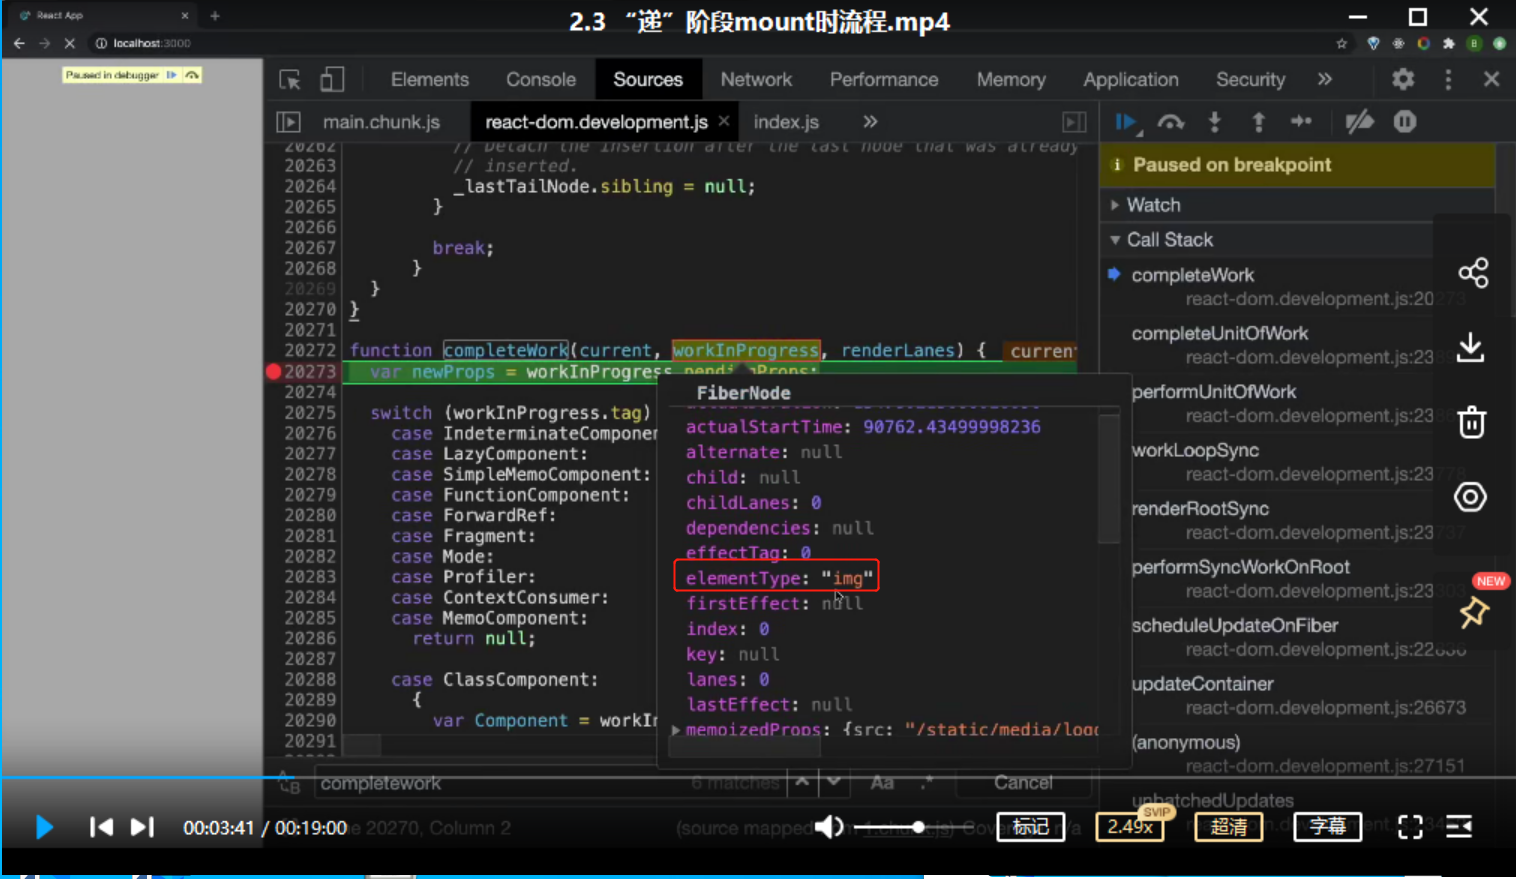Remove the breakpoint on line 20273

(274, 371)
